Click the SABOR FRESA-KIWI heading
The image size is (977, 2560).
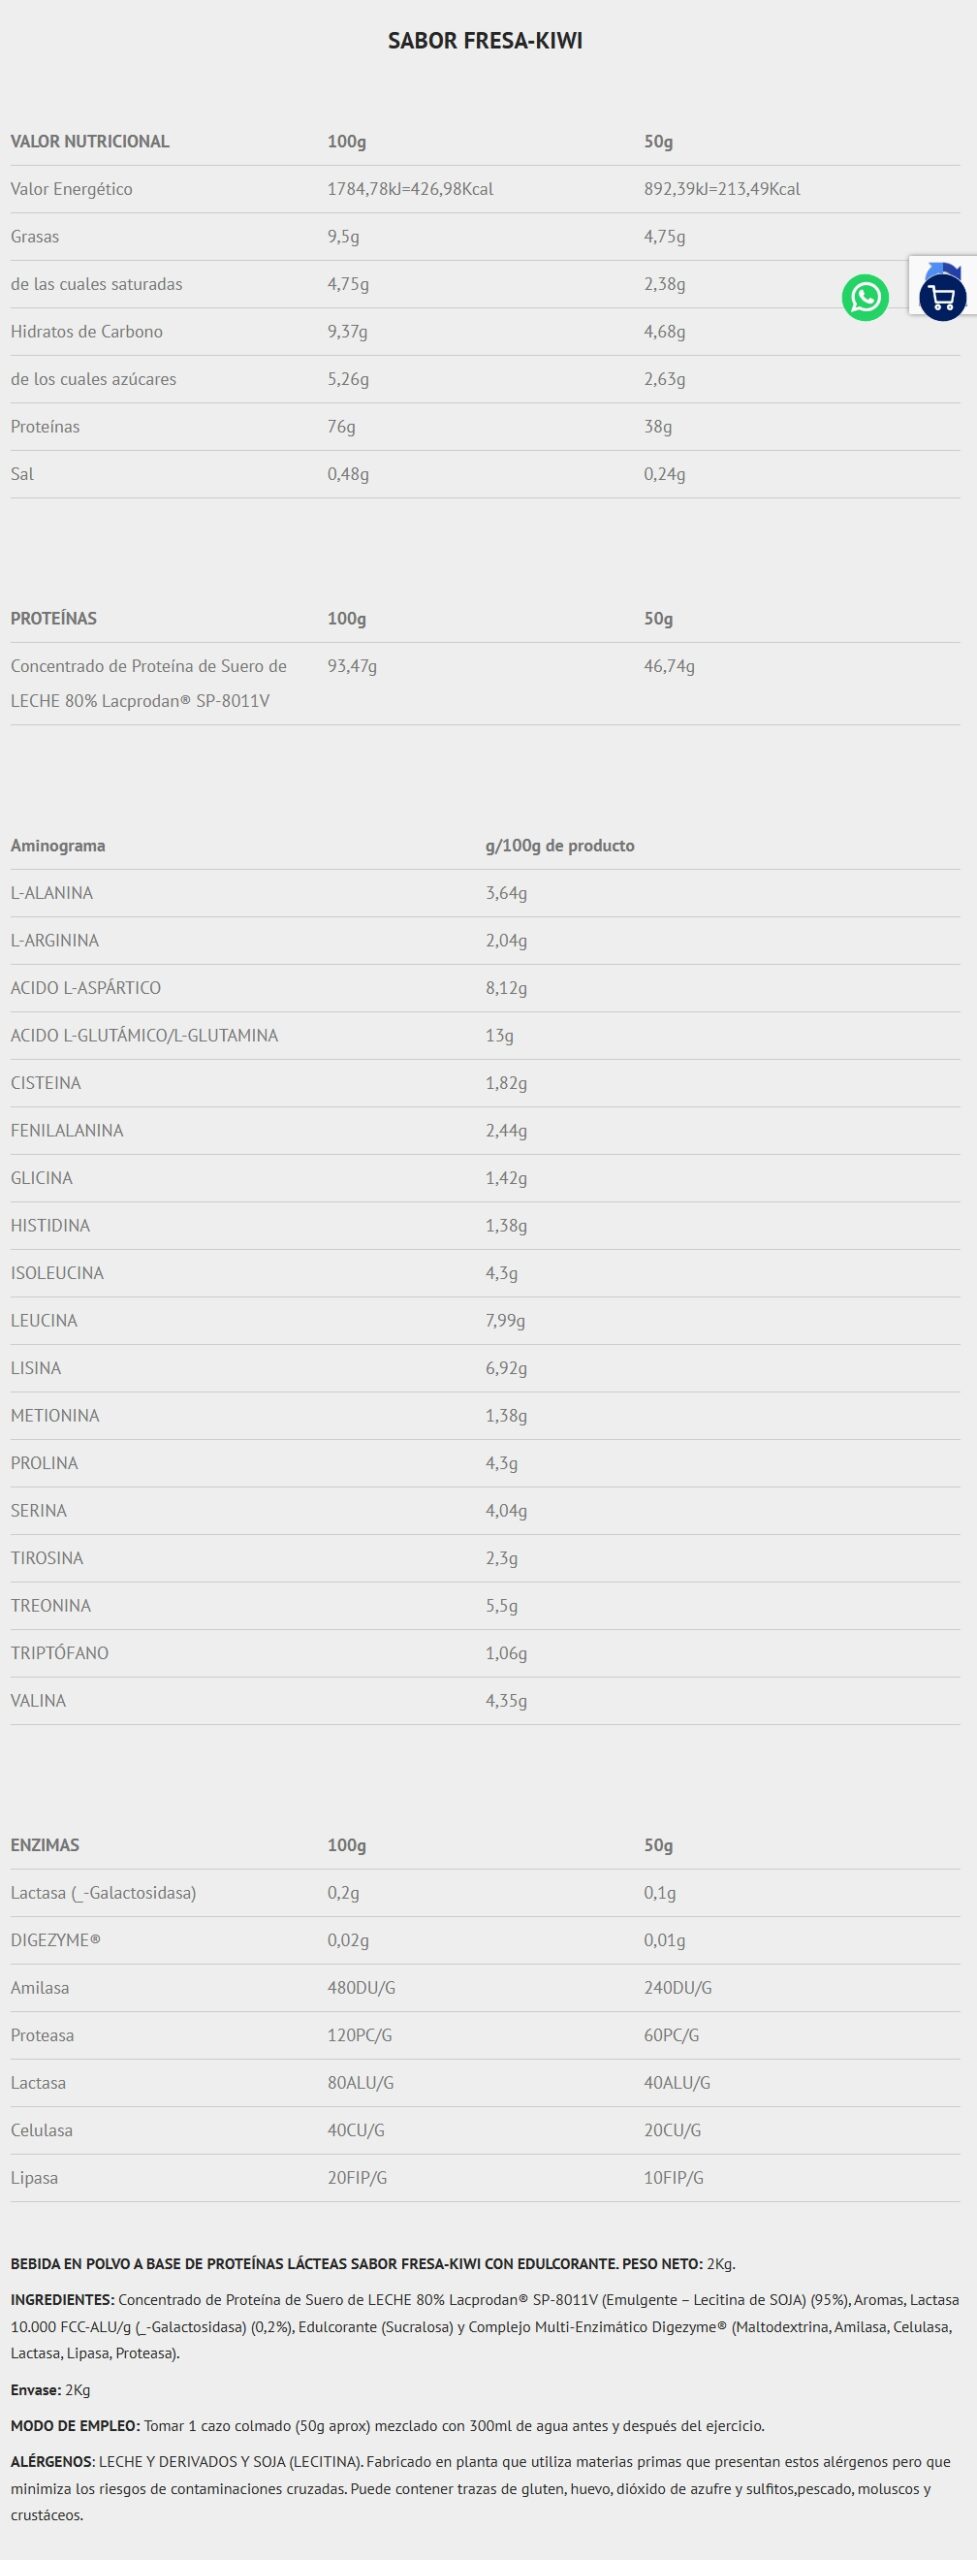pos(485,41)
